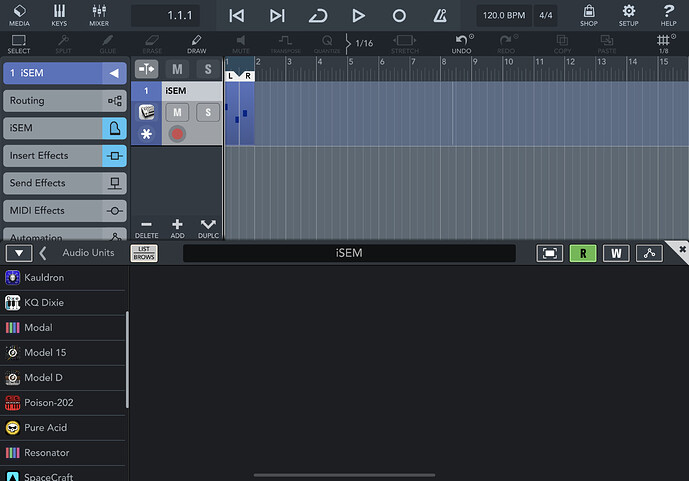Change the 4/4 time signature
689x481 pixels.
[x=546, y=15]
